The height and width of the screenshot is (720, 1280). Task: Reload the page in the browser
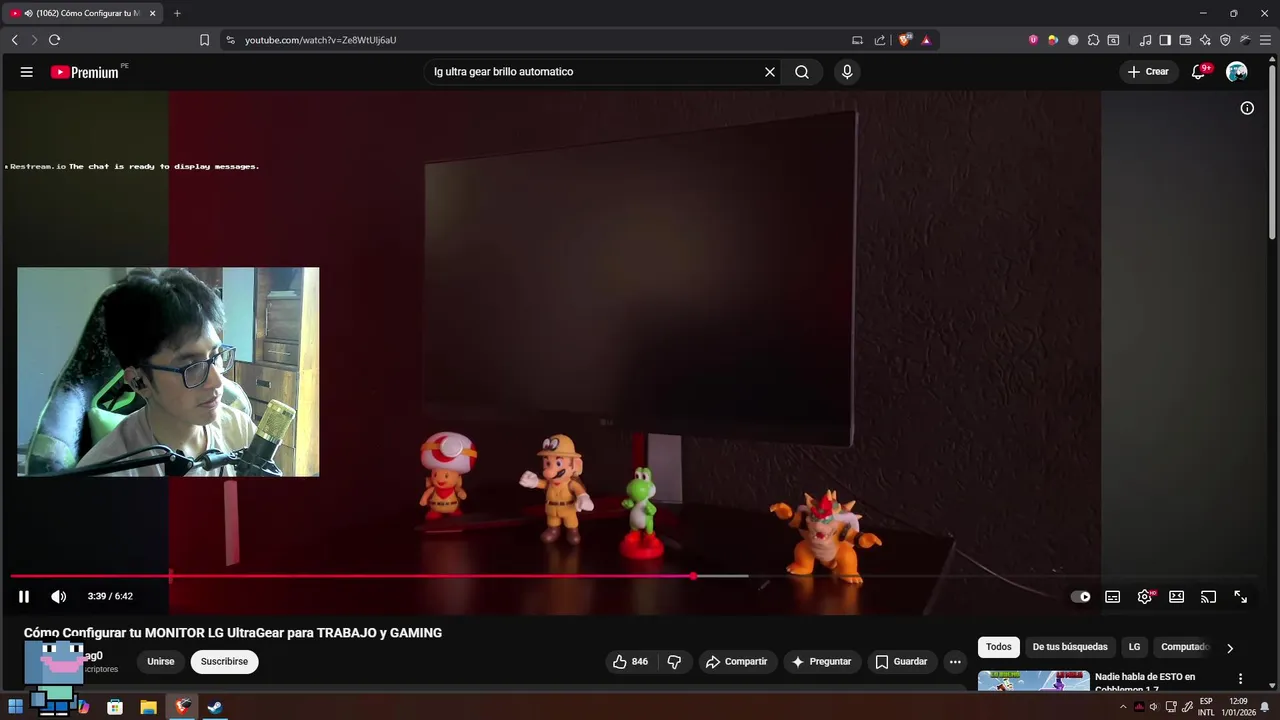coord(54,40)
